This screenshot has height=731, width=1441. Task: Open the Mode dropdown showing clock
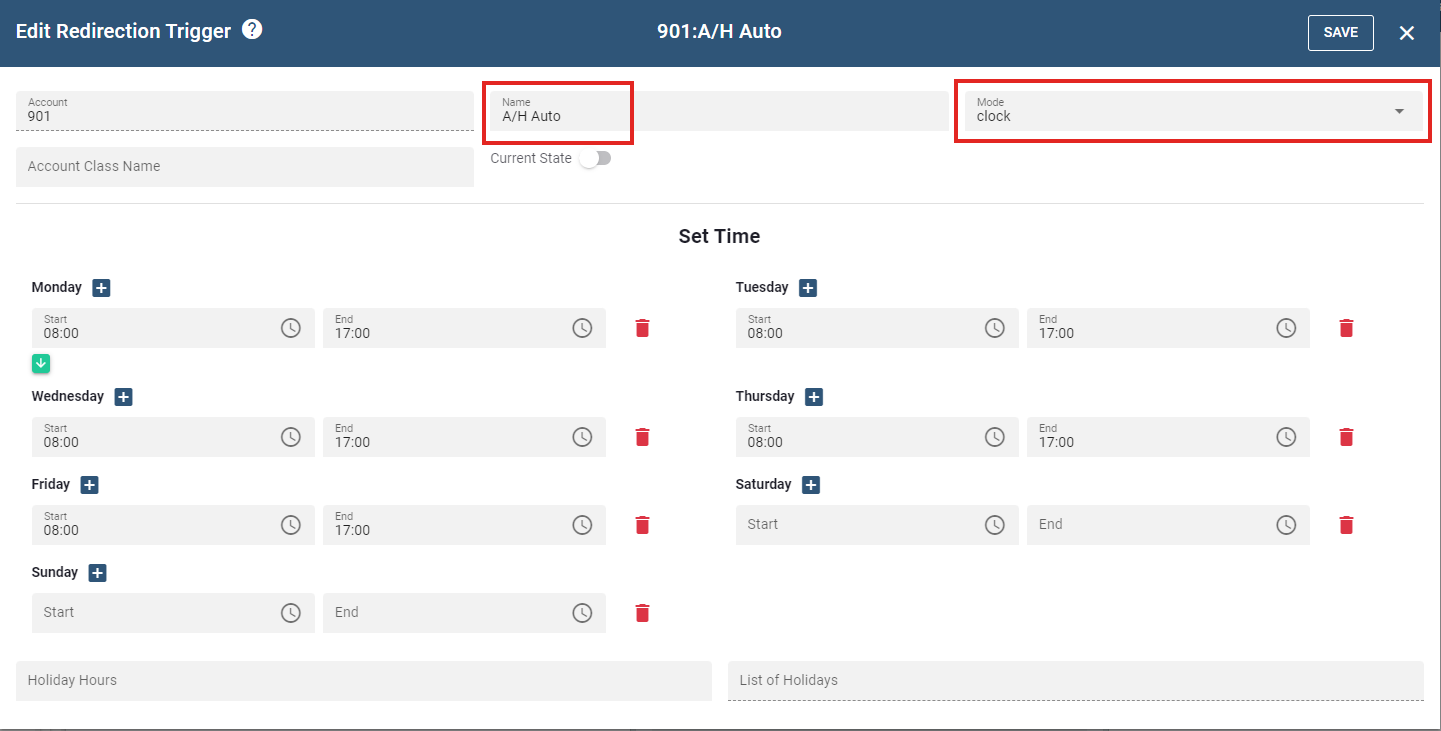point(1192,111)
